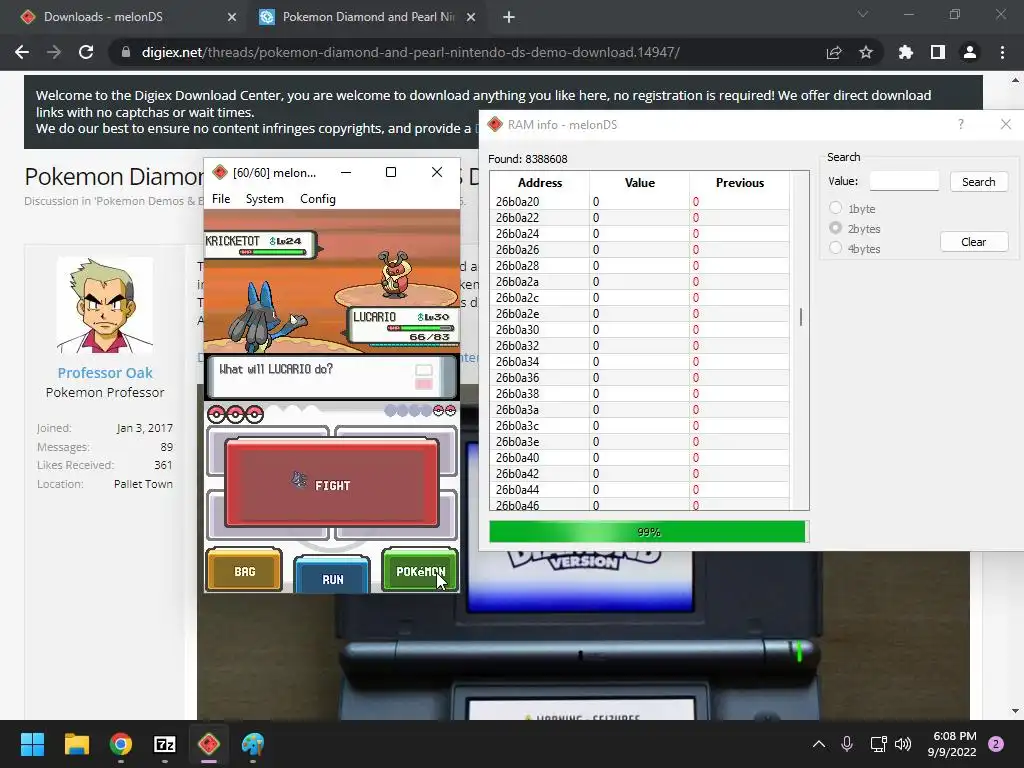Click the search Value input field
Screen dimensions: 1024x768
click(904, 181)
